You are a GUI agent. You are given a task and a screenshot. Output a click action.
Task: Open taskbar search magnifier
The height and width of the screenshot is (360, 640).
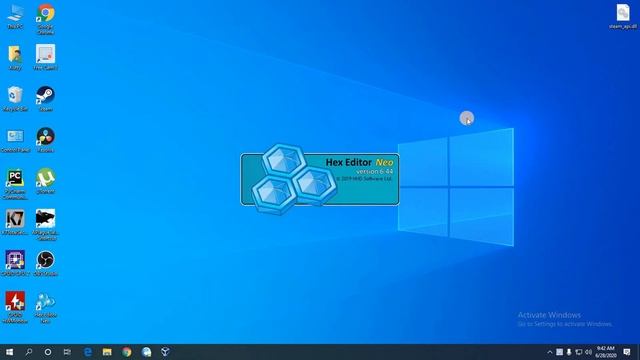[x=29, y=352]
